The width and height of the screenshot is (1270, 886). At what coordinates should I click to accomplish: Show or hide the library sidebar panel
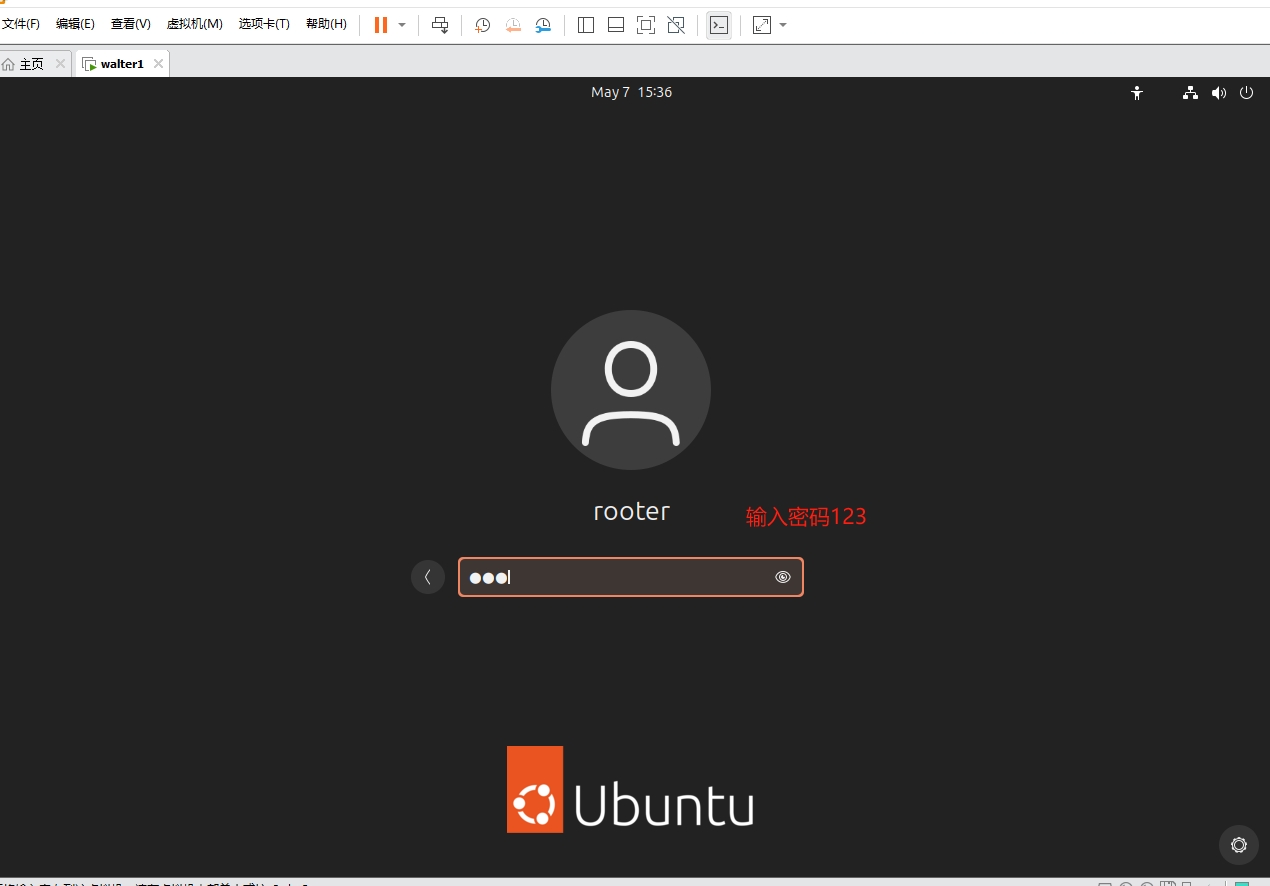pyautogui.click(x=586, y=25)
